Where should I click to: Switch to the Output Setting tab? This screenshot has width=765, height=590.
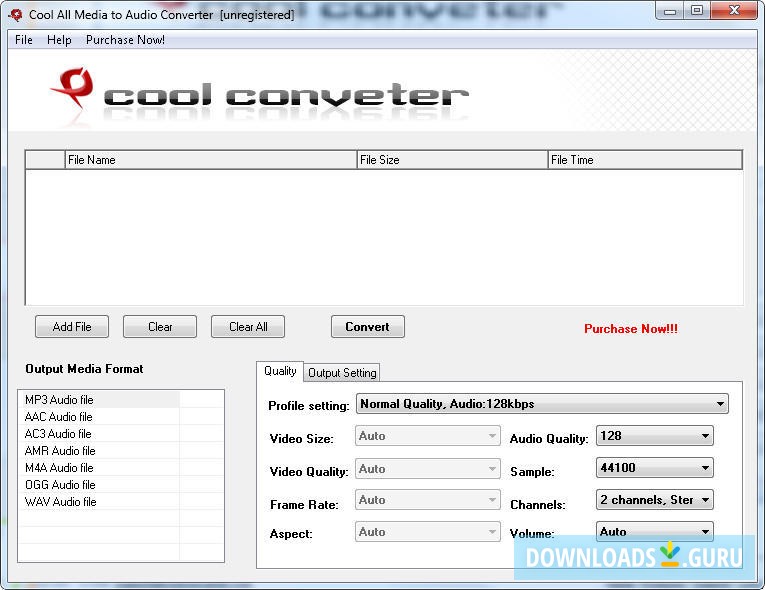click(342, 373)
